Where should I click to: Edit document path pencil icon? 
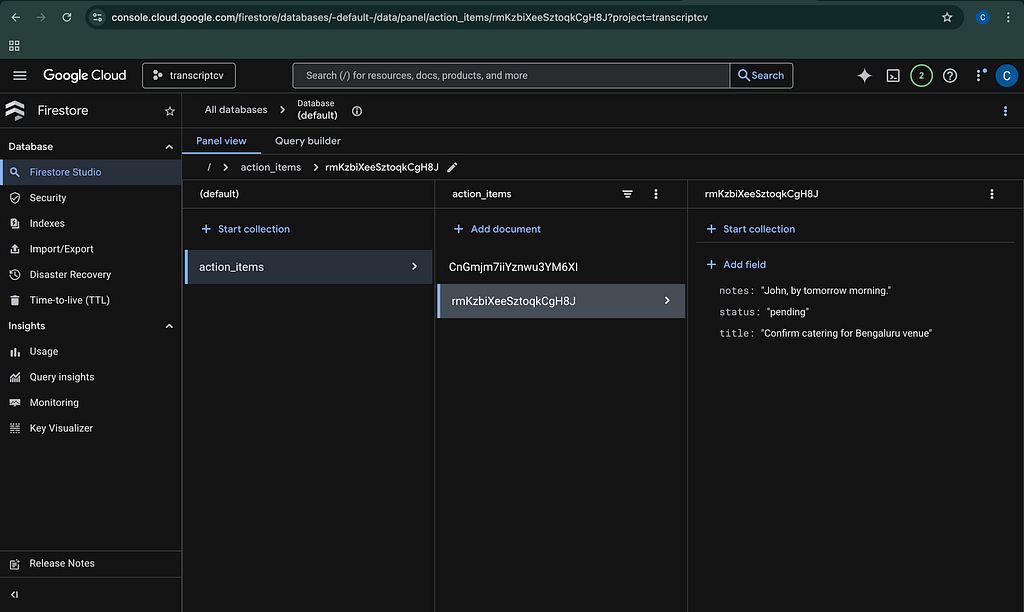tap(452, 167)
